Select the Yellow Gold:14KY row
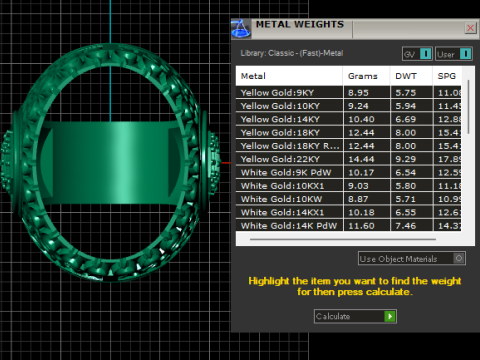The image size is (480, 360). (x=349, y=119)
